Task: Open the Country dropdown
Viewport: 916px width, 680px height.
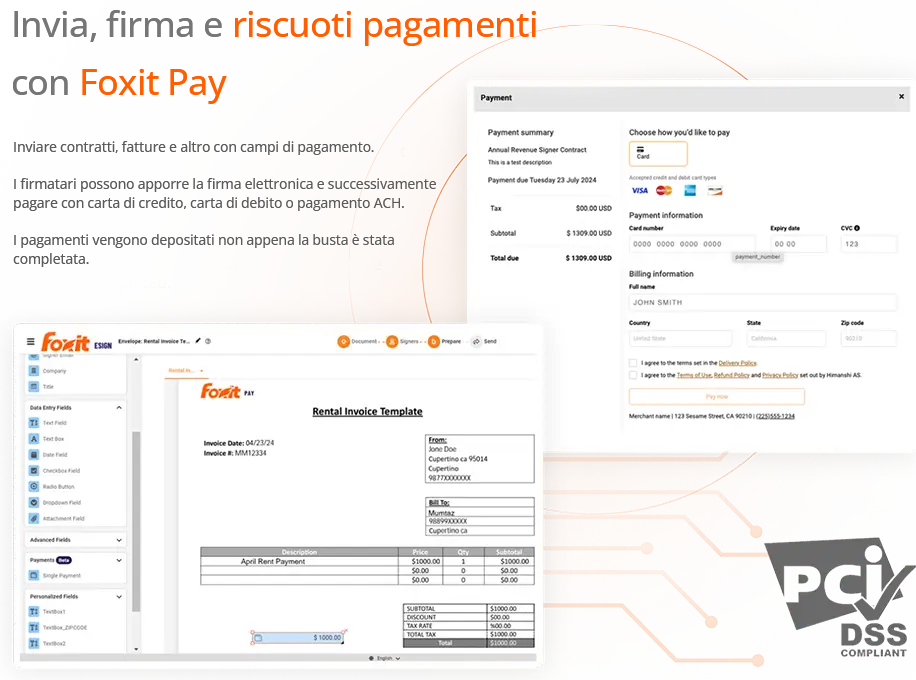Action: pyautogui.click(x=680, y=338)
